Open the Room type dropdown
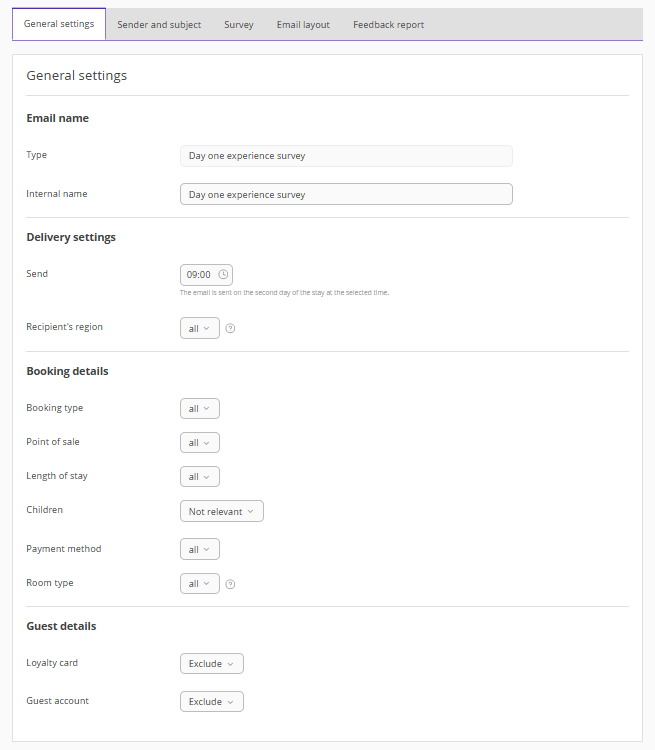The image size is (655, 750). pos(199,583)
